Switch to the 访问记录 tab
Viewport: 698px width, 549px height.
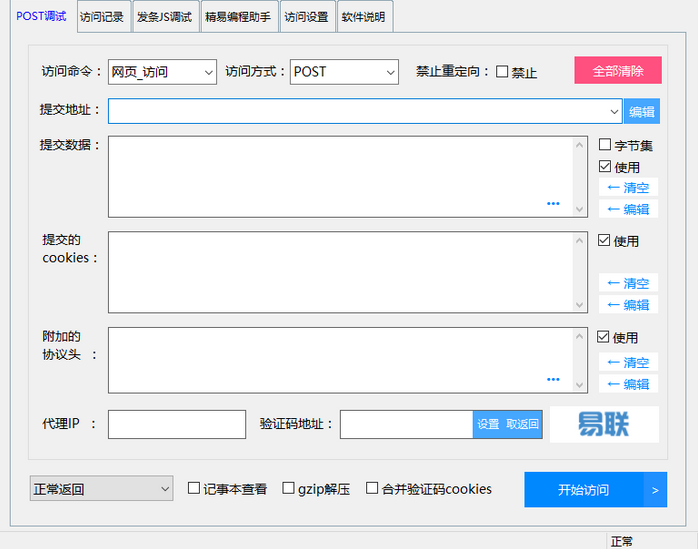click(102, 17)
